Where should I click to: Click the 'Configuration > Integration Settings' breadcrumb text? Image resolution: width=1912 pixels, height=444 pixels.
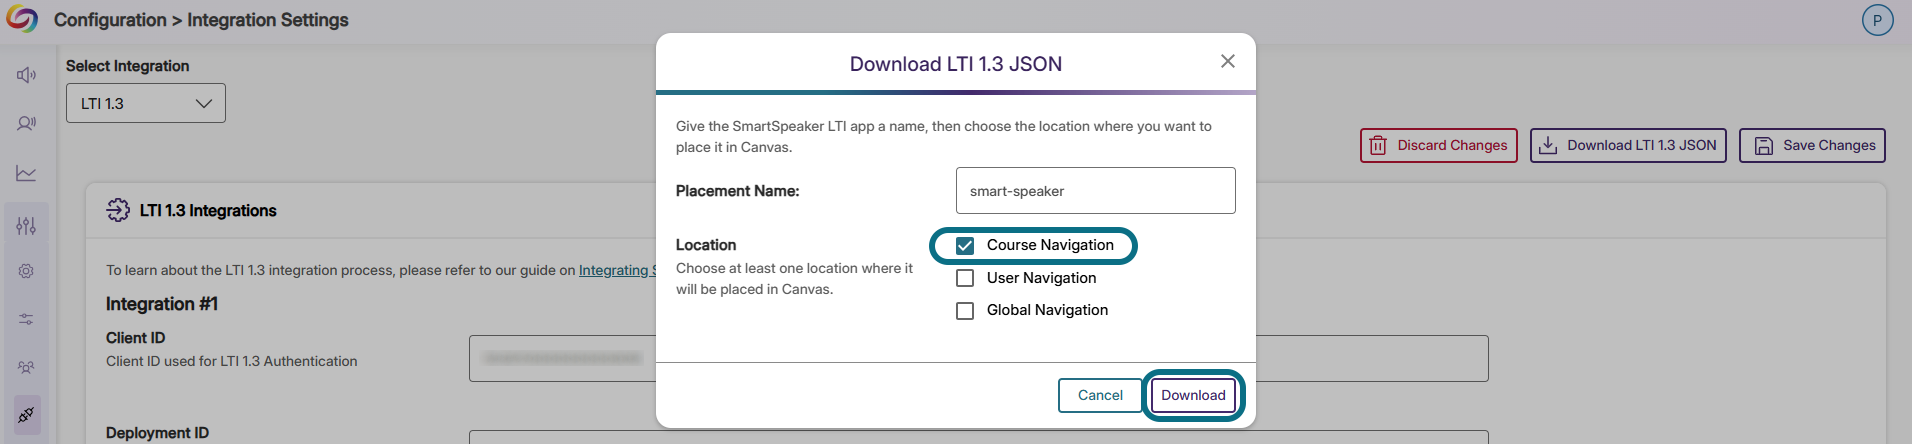201,20
